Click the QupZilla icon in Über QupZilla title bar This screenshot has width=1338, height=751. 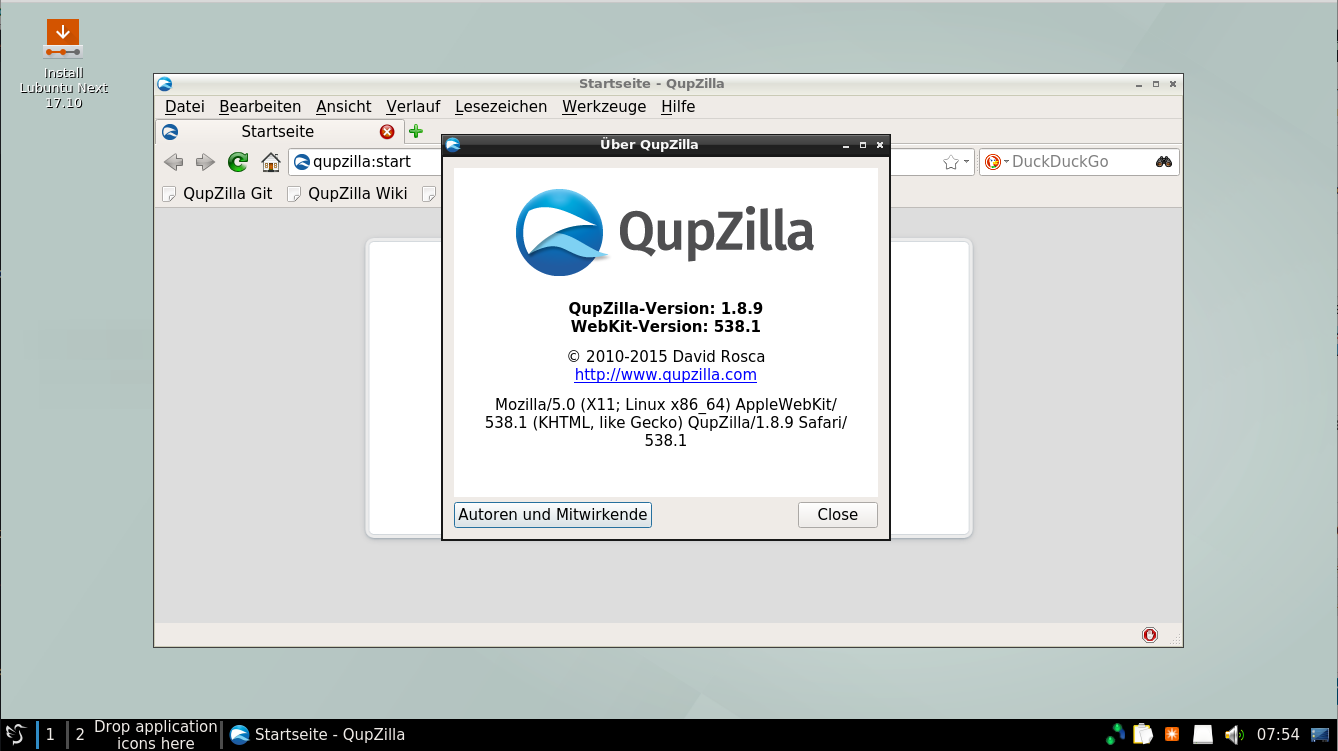[453, 145]
